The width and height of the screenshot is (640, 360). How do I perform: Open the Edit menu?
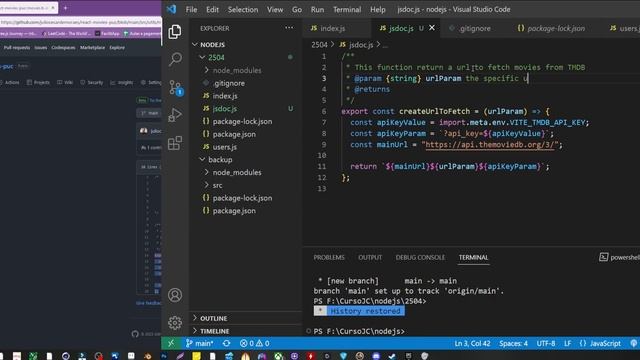point(212,9)
